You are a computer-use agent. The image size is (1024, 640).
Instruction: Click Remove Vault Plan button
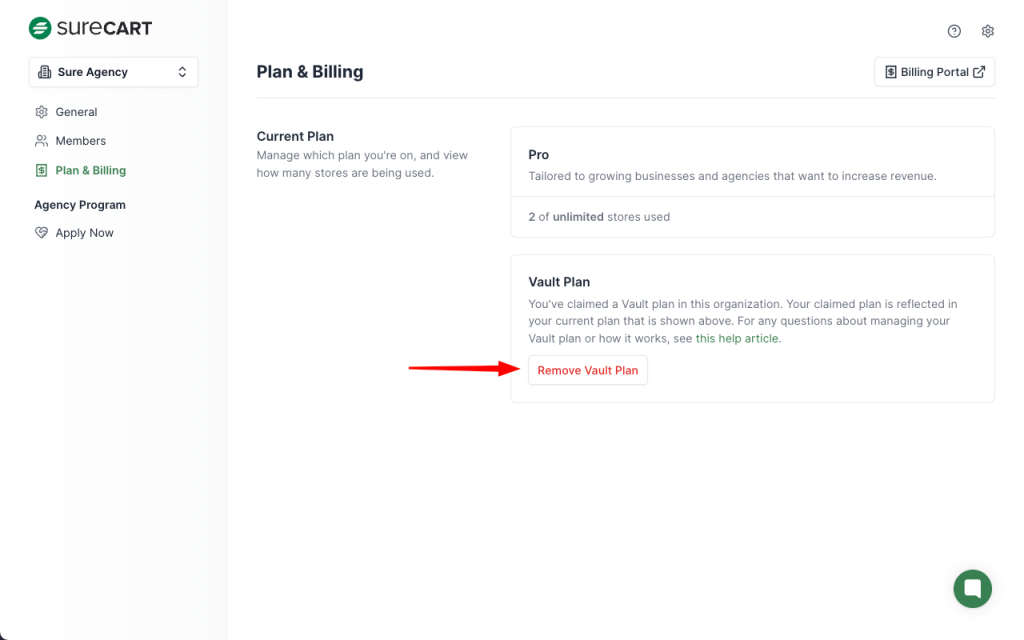(588, 370)
